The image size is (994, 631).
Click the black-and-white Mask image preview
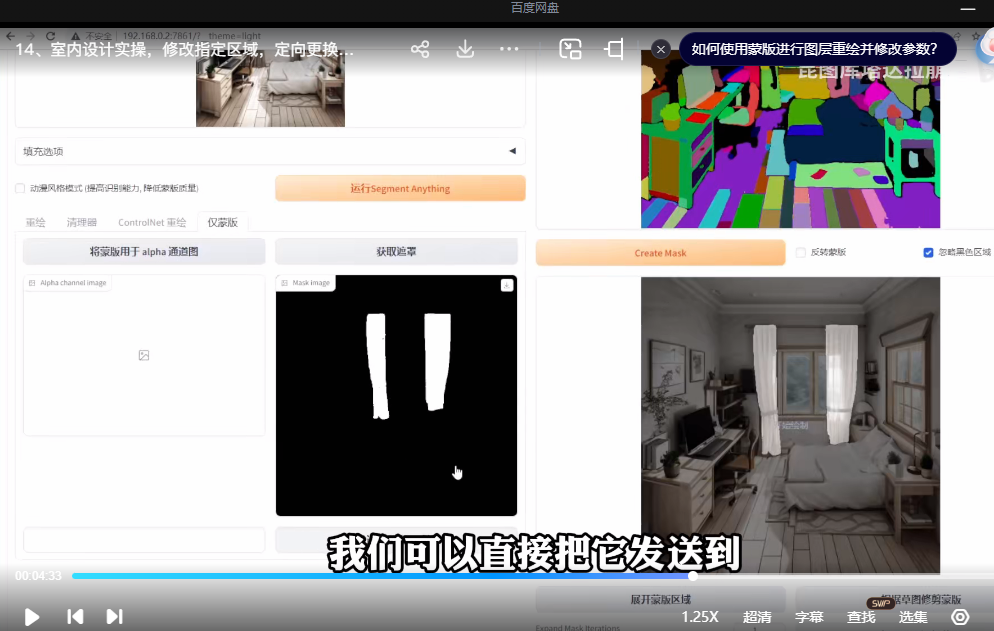tap(396, 395)
